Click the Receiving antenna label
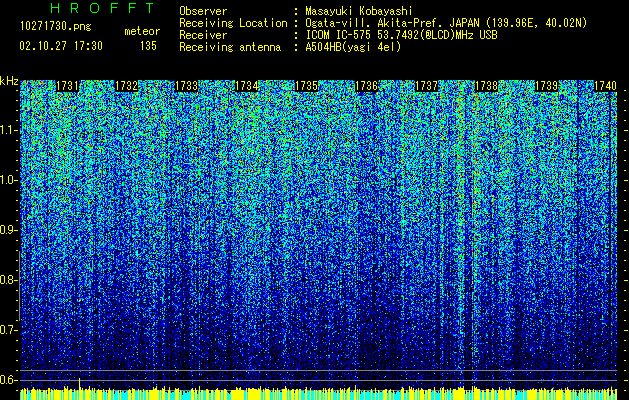 tap(230, 47)
